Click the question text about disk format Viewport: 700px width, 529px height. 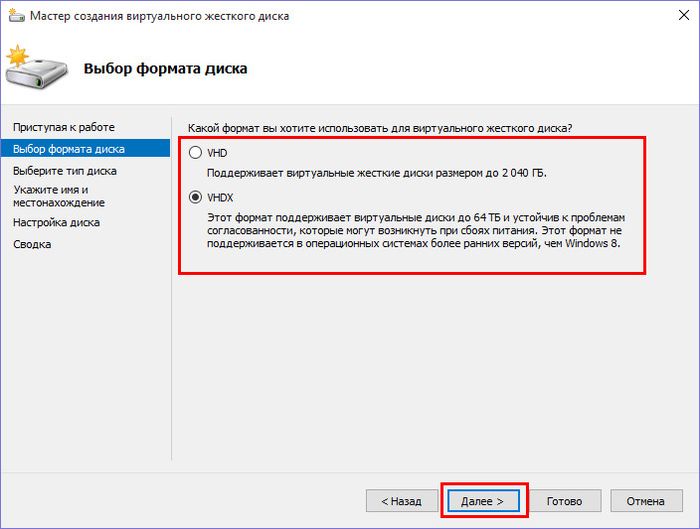380,128
